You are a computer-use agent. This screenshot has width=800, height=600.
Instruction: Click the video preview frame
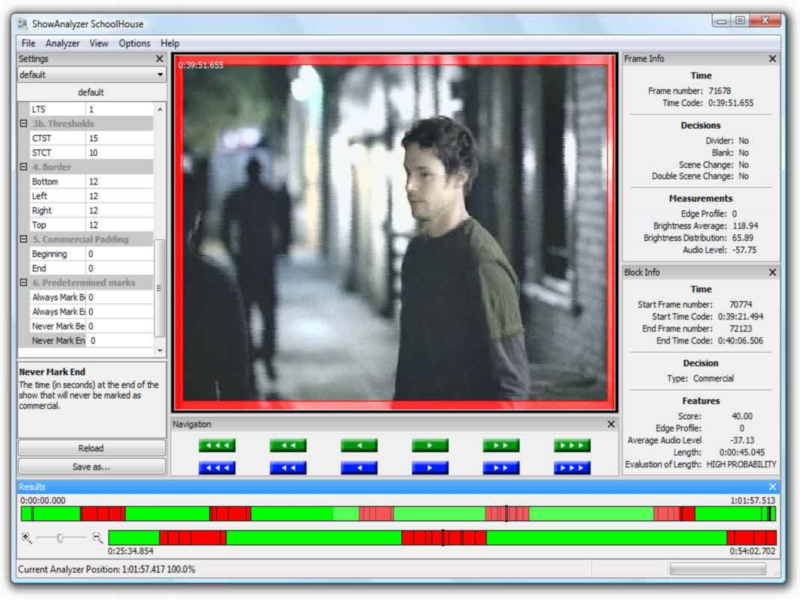tap(395, 233)
